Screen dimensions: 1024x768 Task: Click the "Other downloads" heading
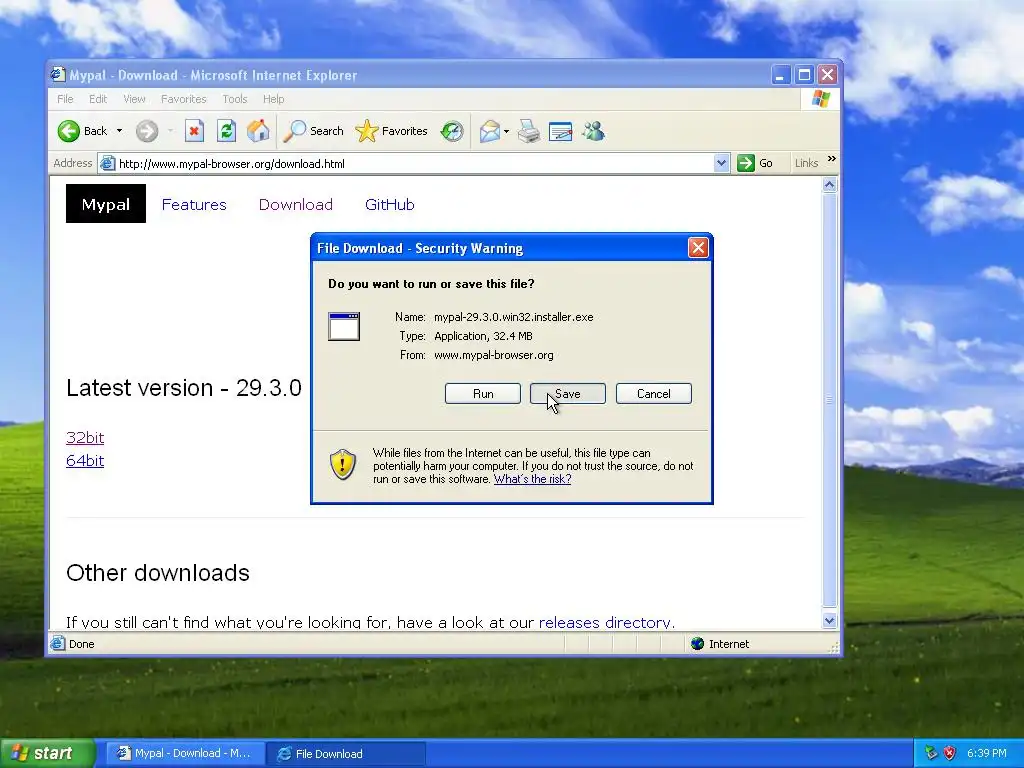[158, 573]
